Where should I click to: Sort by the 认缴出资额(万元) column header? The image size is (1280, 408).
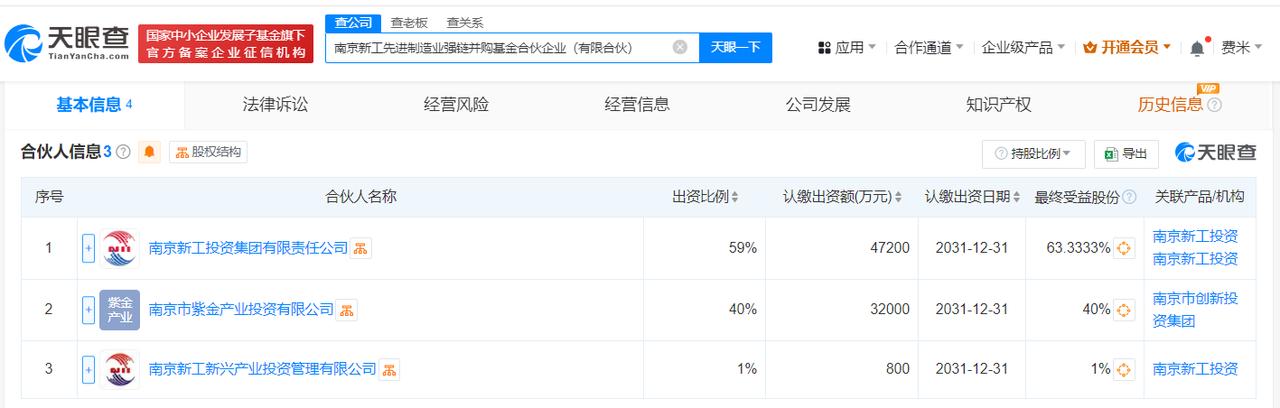click(x=842, y=197)
